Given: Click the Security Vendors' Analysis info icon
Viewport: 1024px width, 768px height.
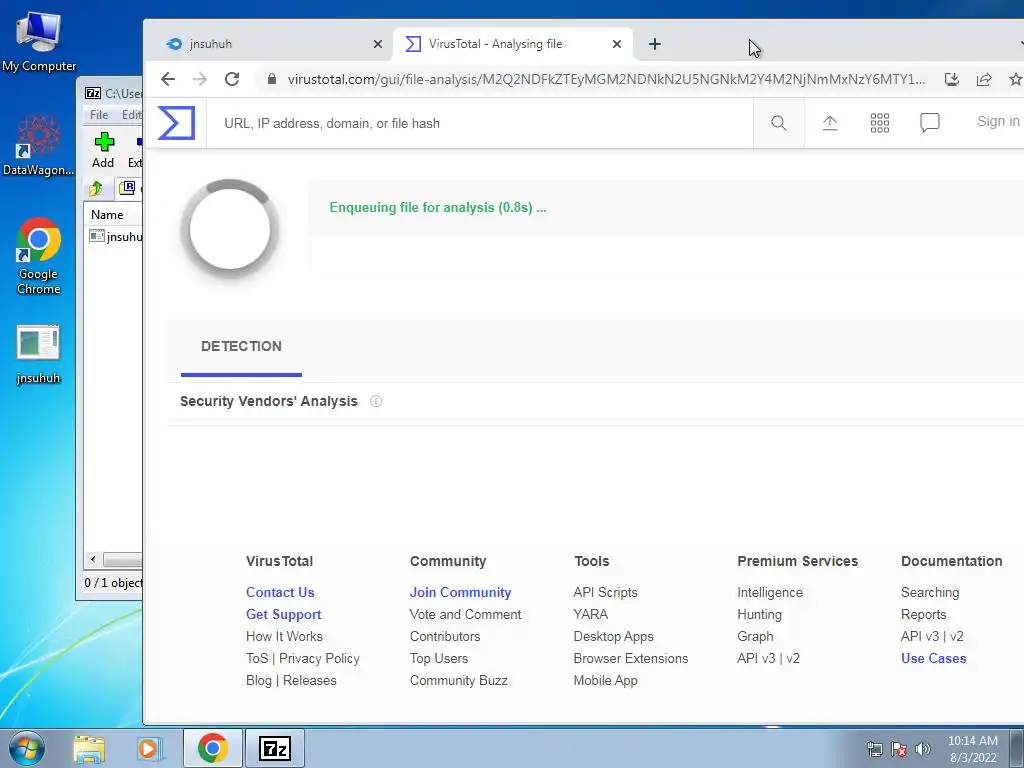Looking at the screenshot, I should (376, 402).
